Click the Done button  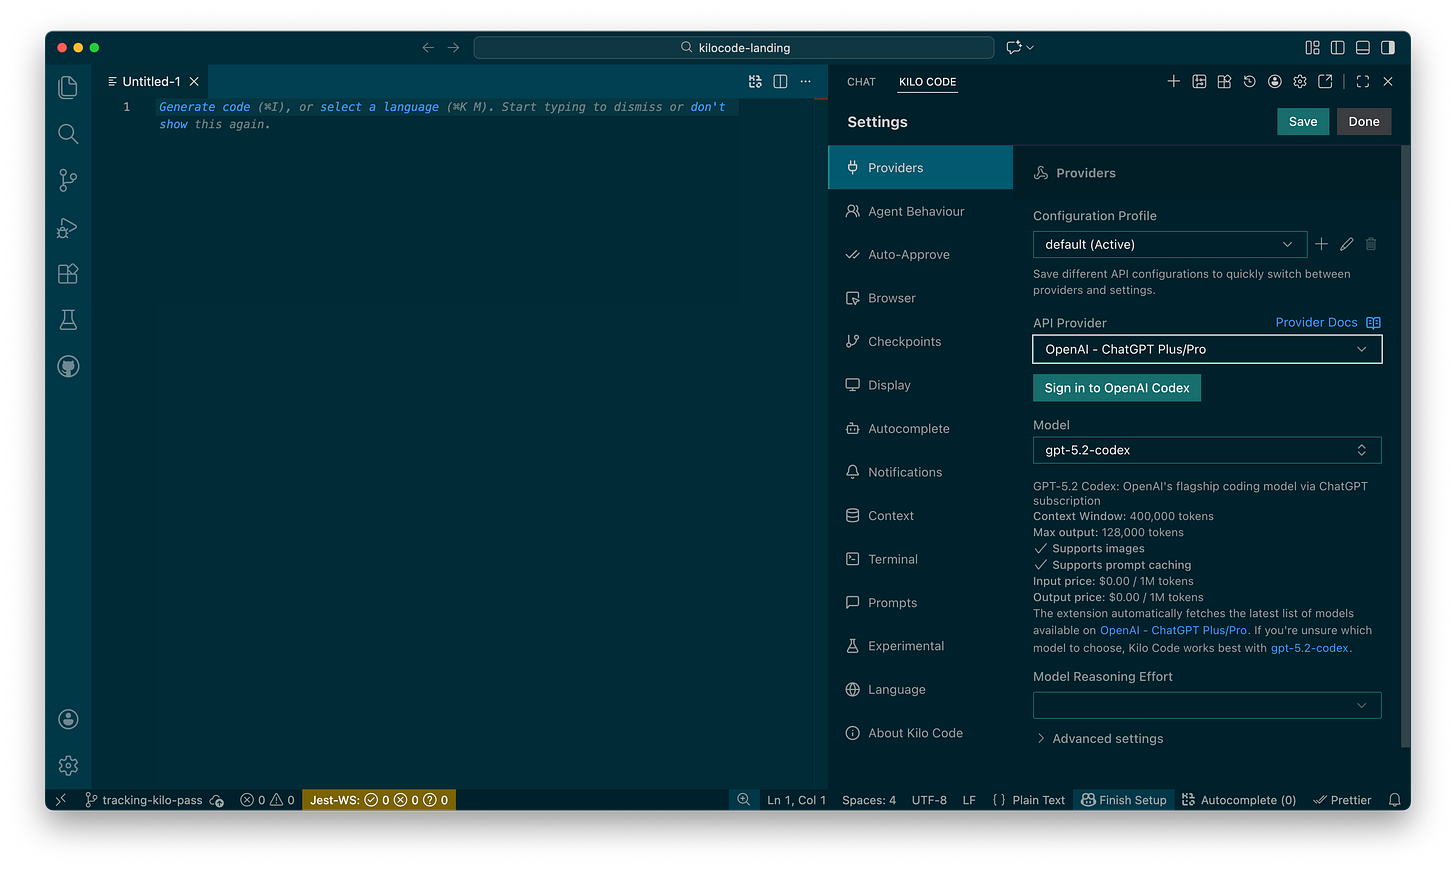click(1364, 121)
